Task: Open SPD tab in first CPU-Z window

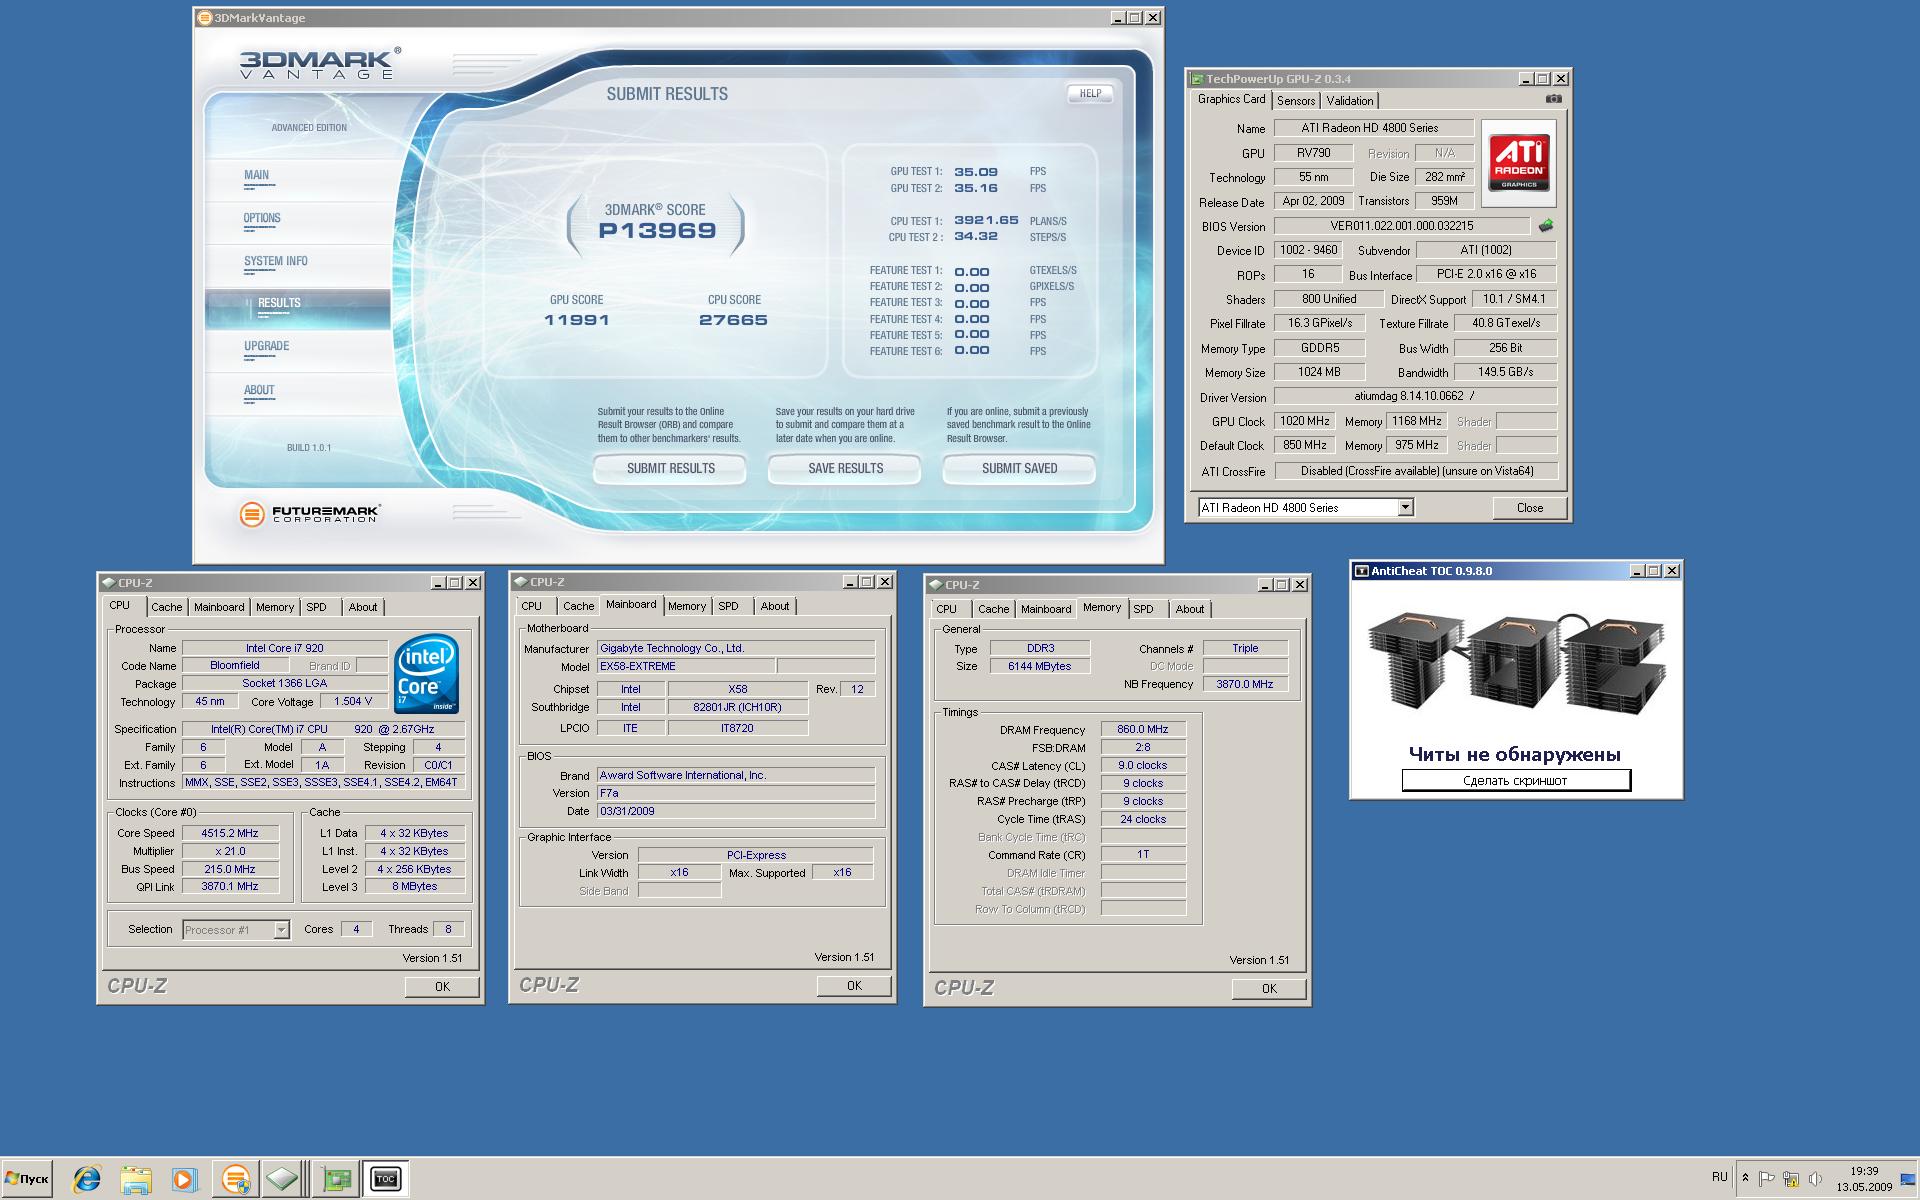Action: pyautogui.click(x=317, y=607)
